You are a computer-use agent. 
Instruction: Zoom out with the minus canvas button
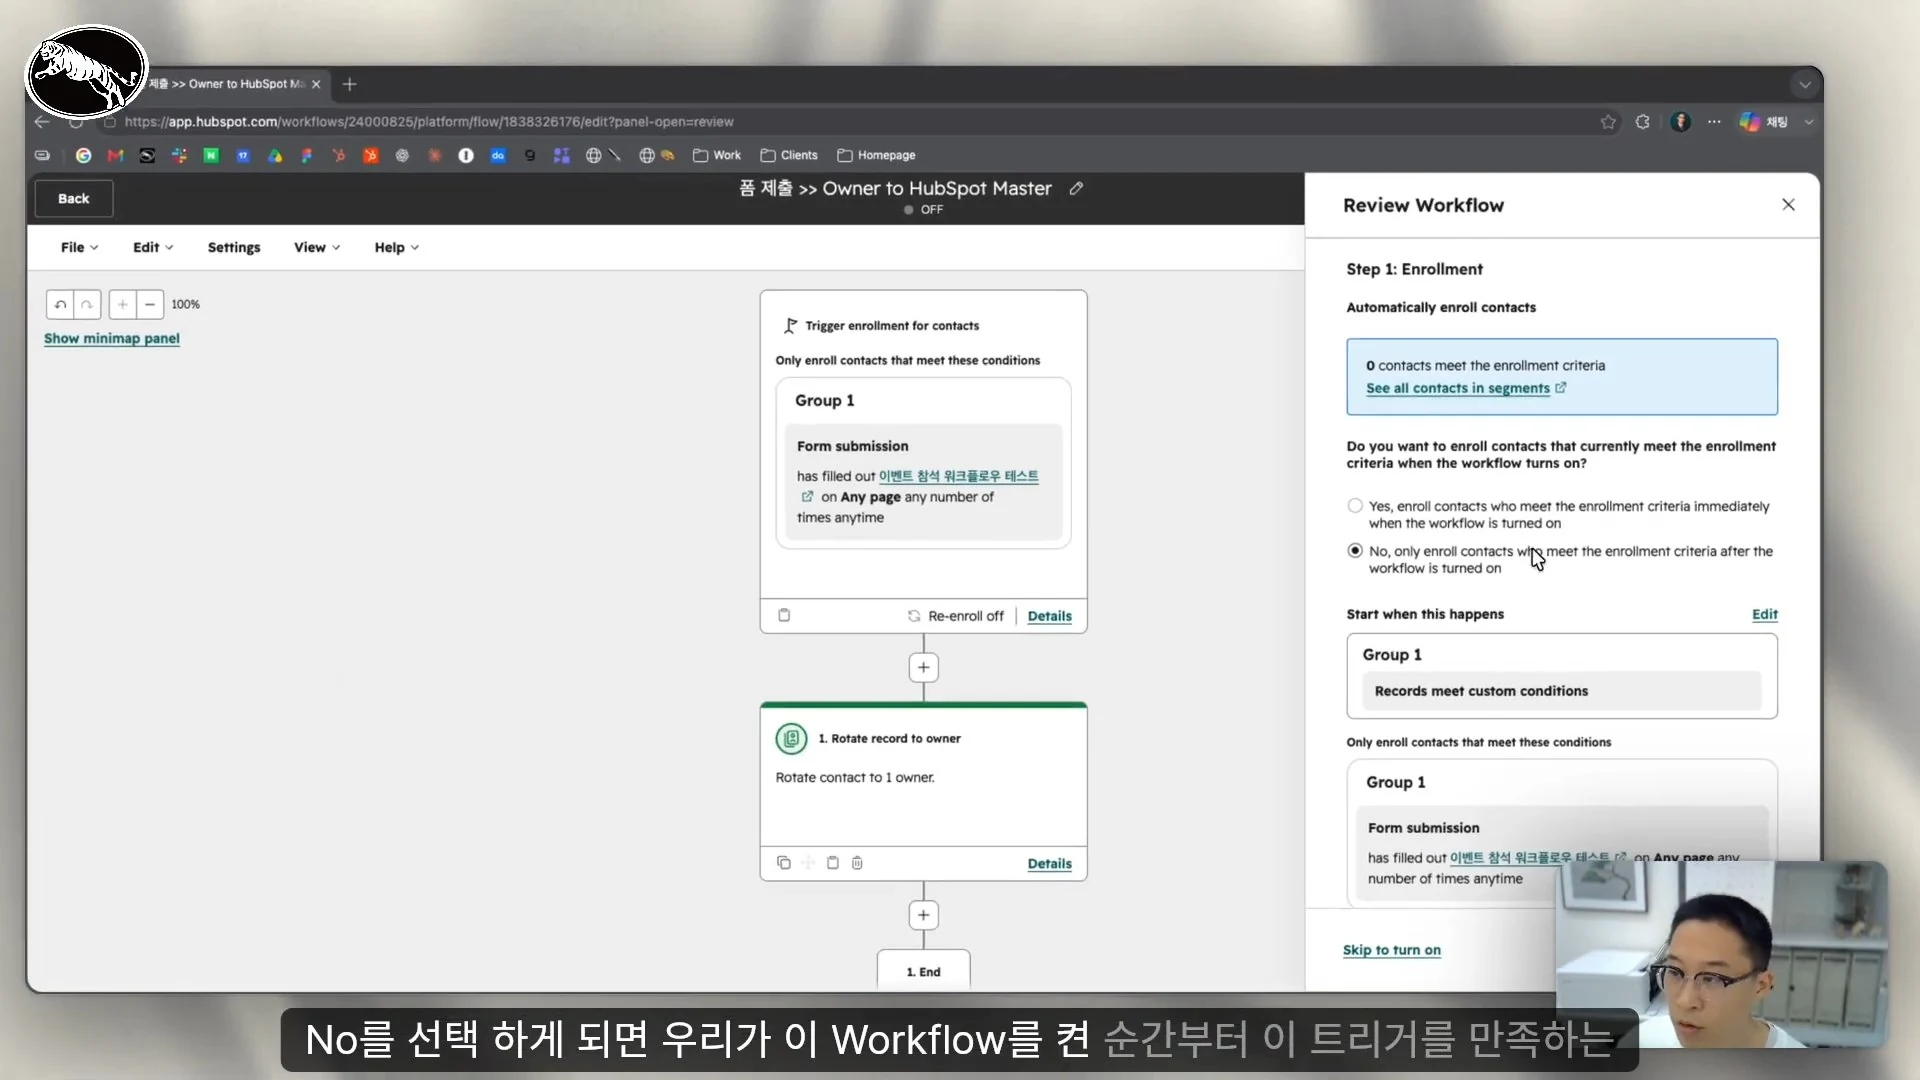point(150,304)
